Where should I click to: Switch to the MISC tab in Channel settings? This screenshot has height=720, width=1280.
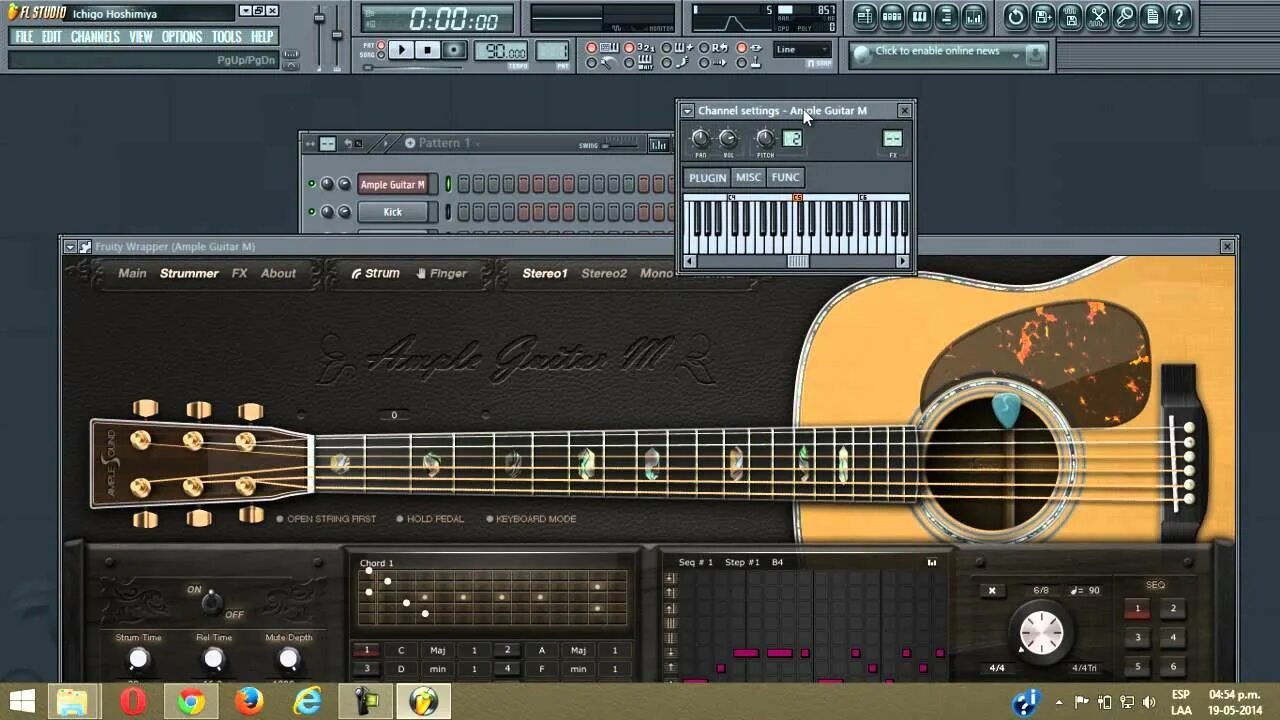tap(748, 177)
